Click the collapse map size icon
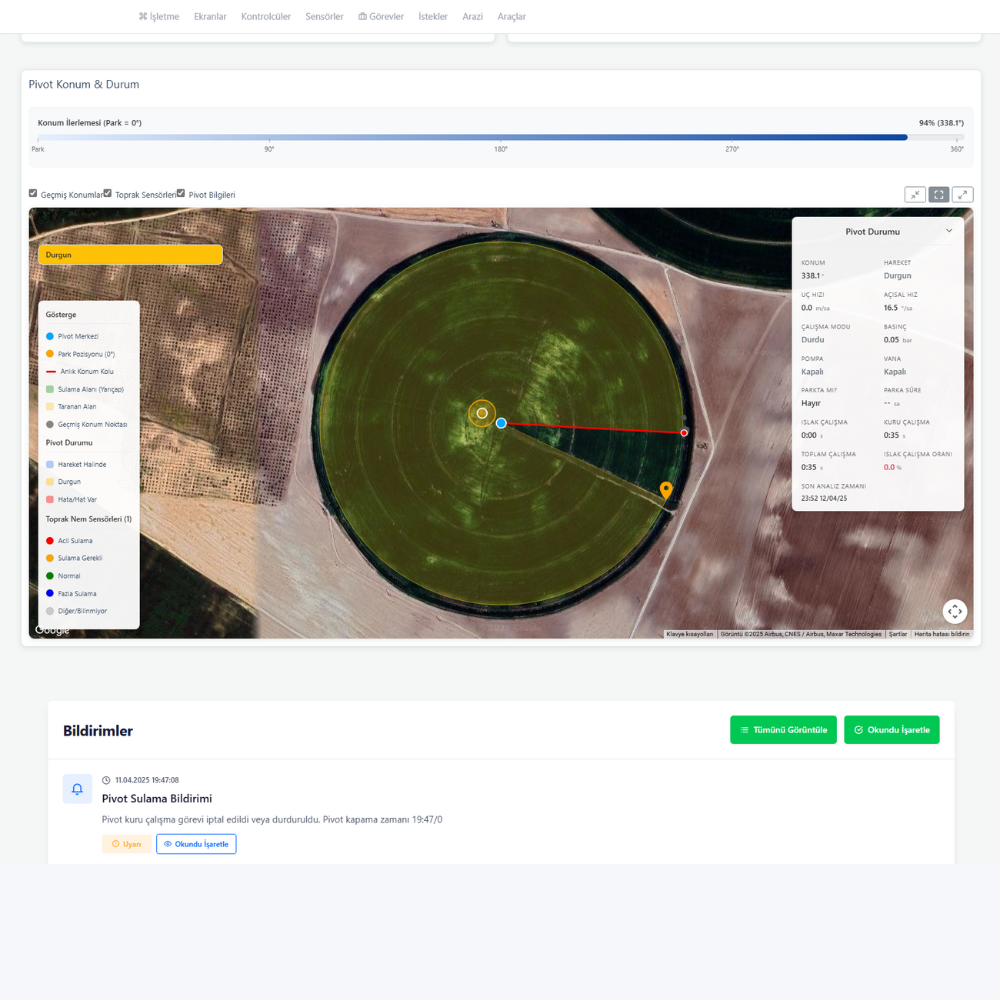 tap(915, 194)
